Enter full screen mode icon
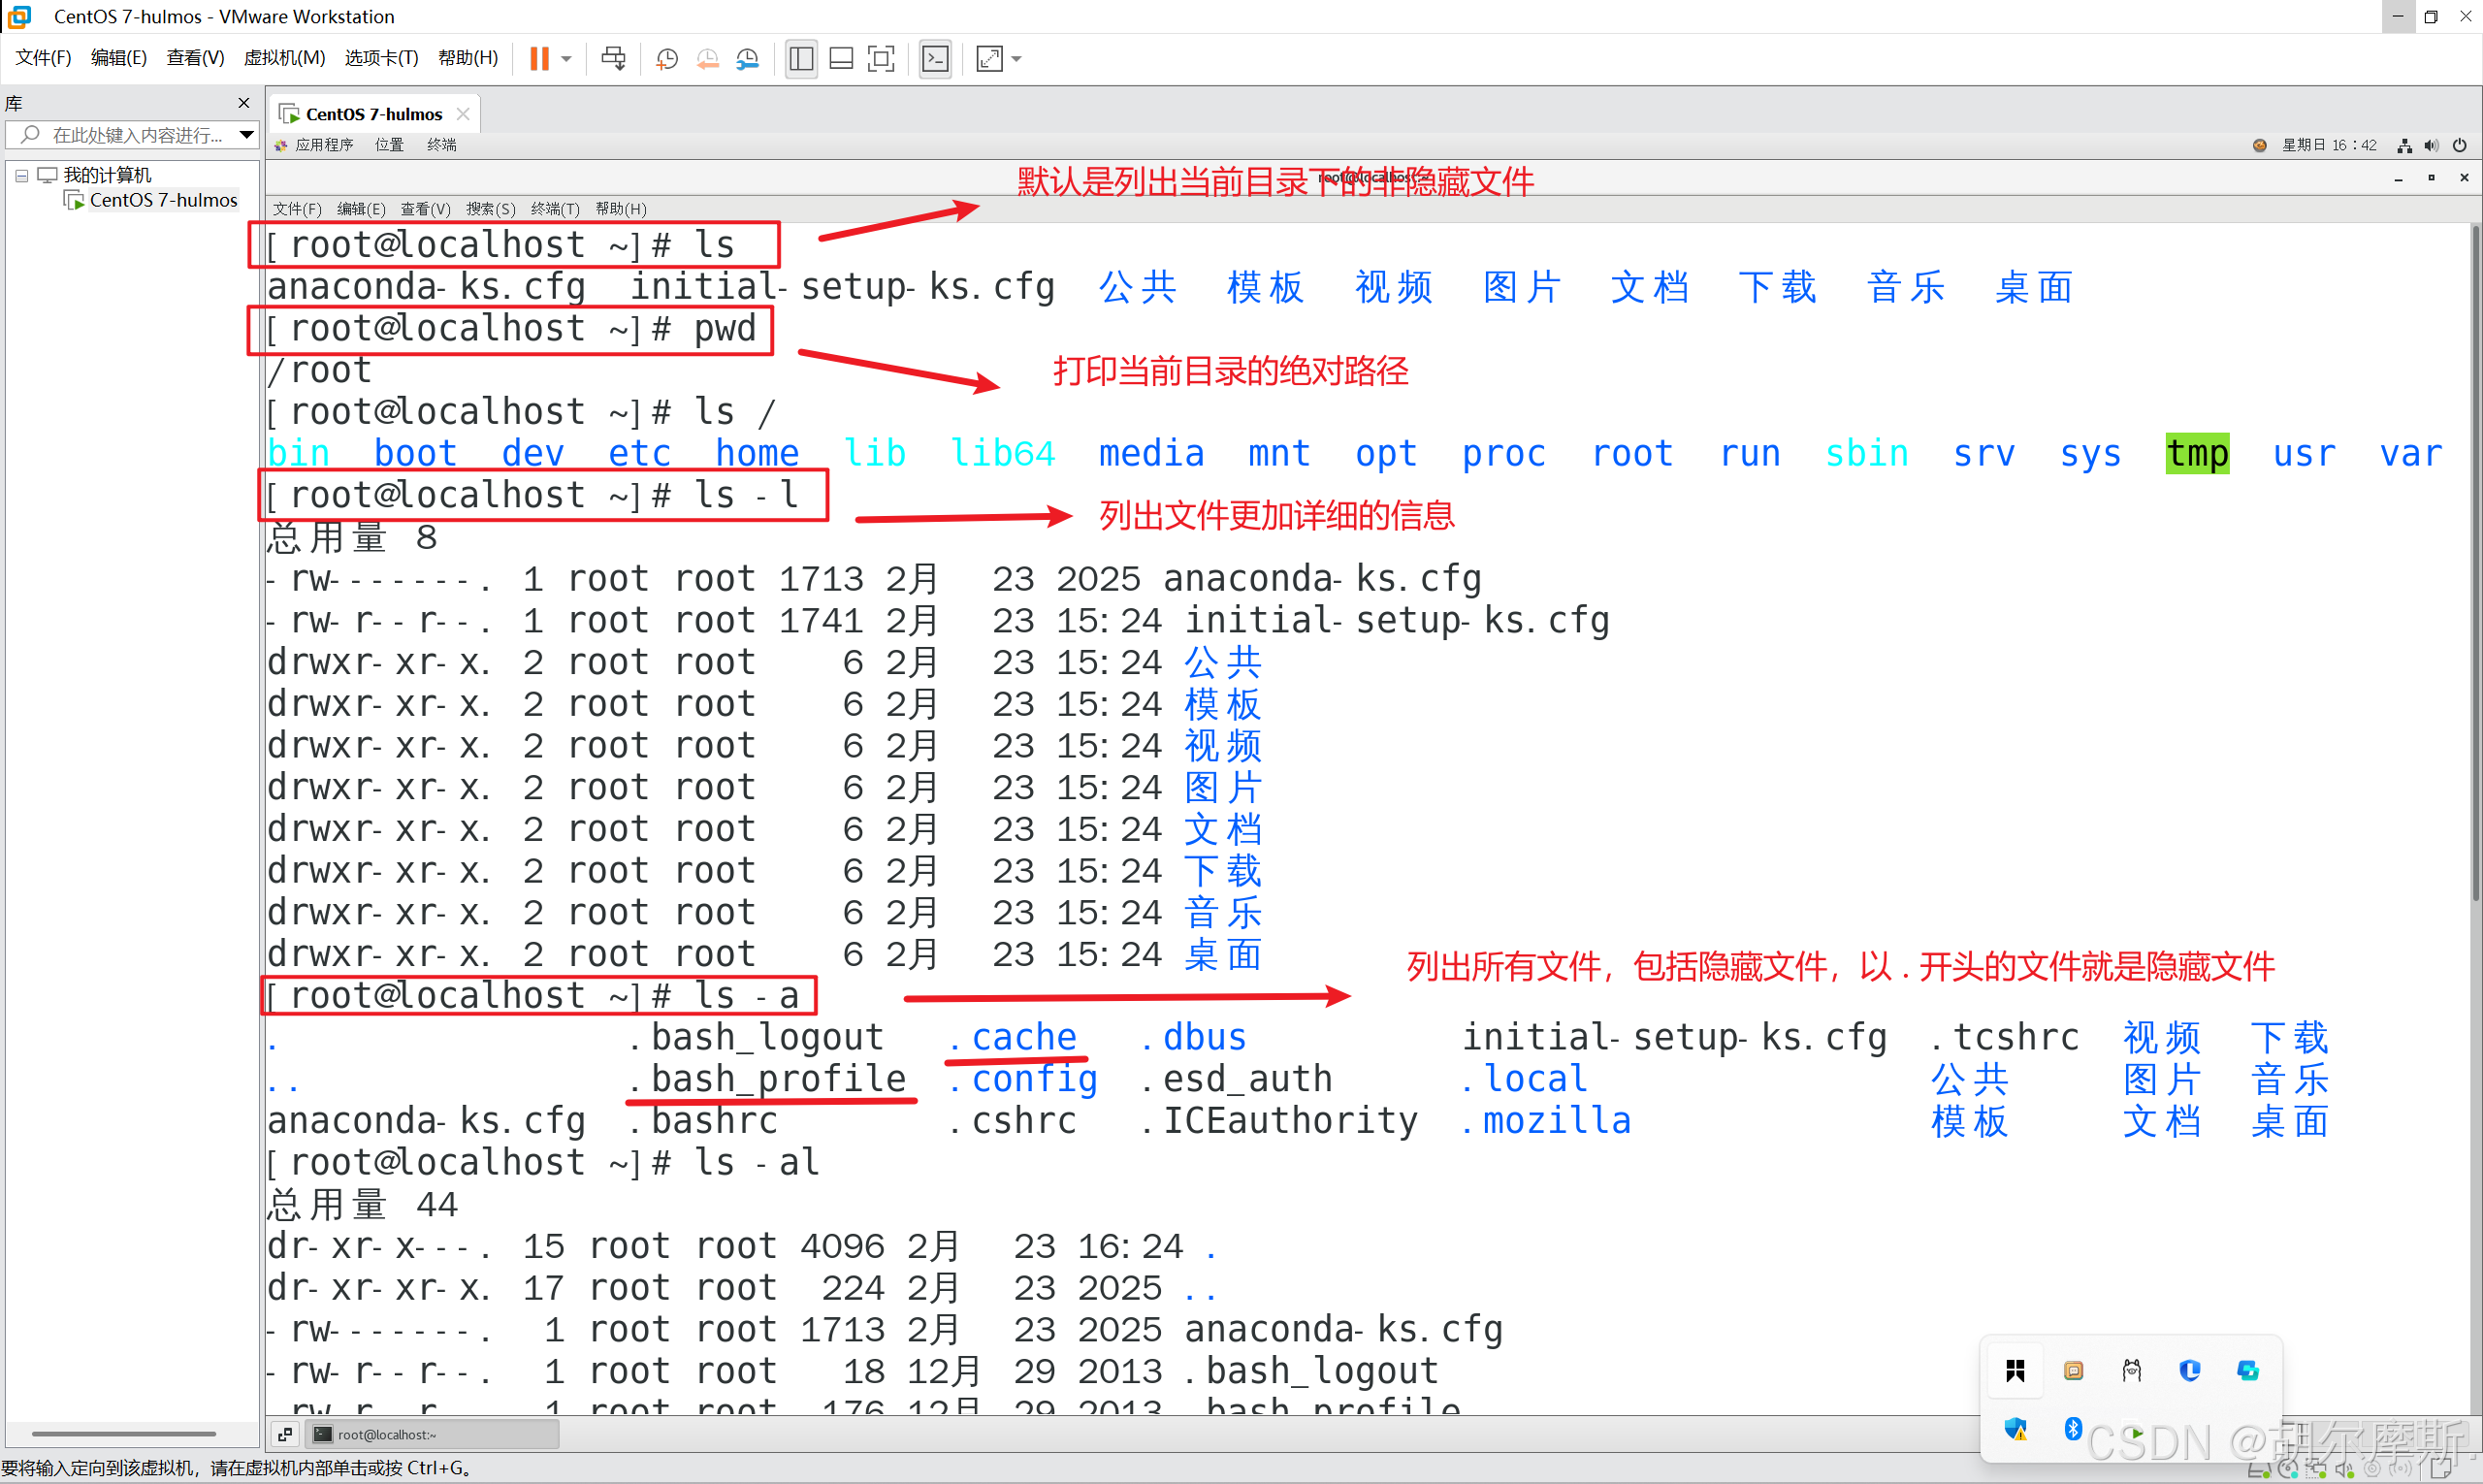The image size is (2483, 1484). [881, 59]
